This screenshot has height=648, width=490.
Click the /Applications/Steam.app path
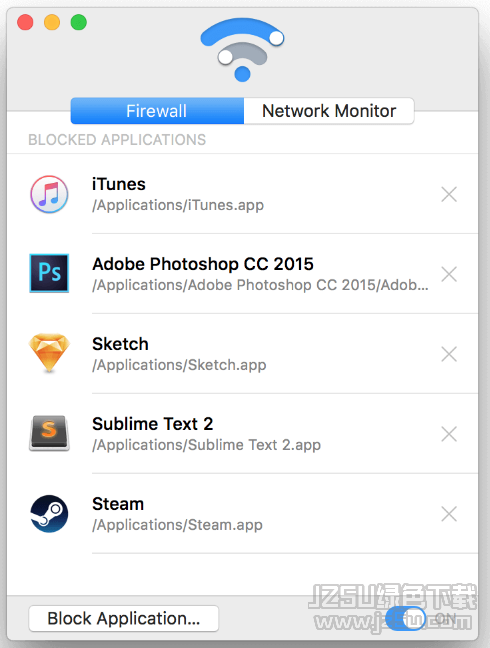point(177,525)
